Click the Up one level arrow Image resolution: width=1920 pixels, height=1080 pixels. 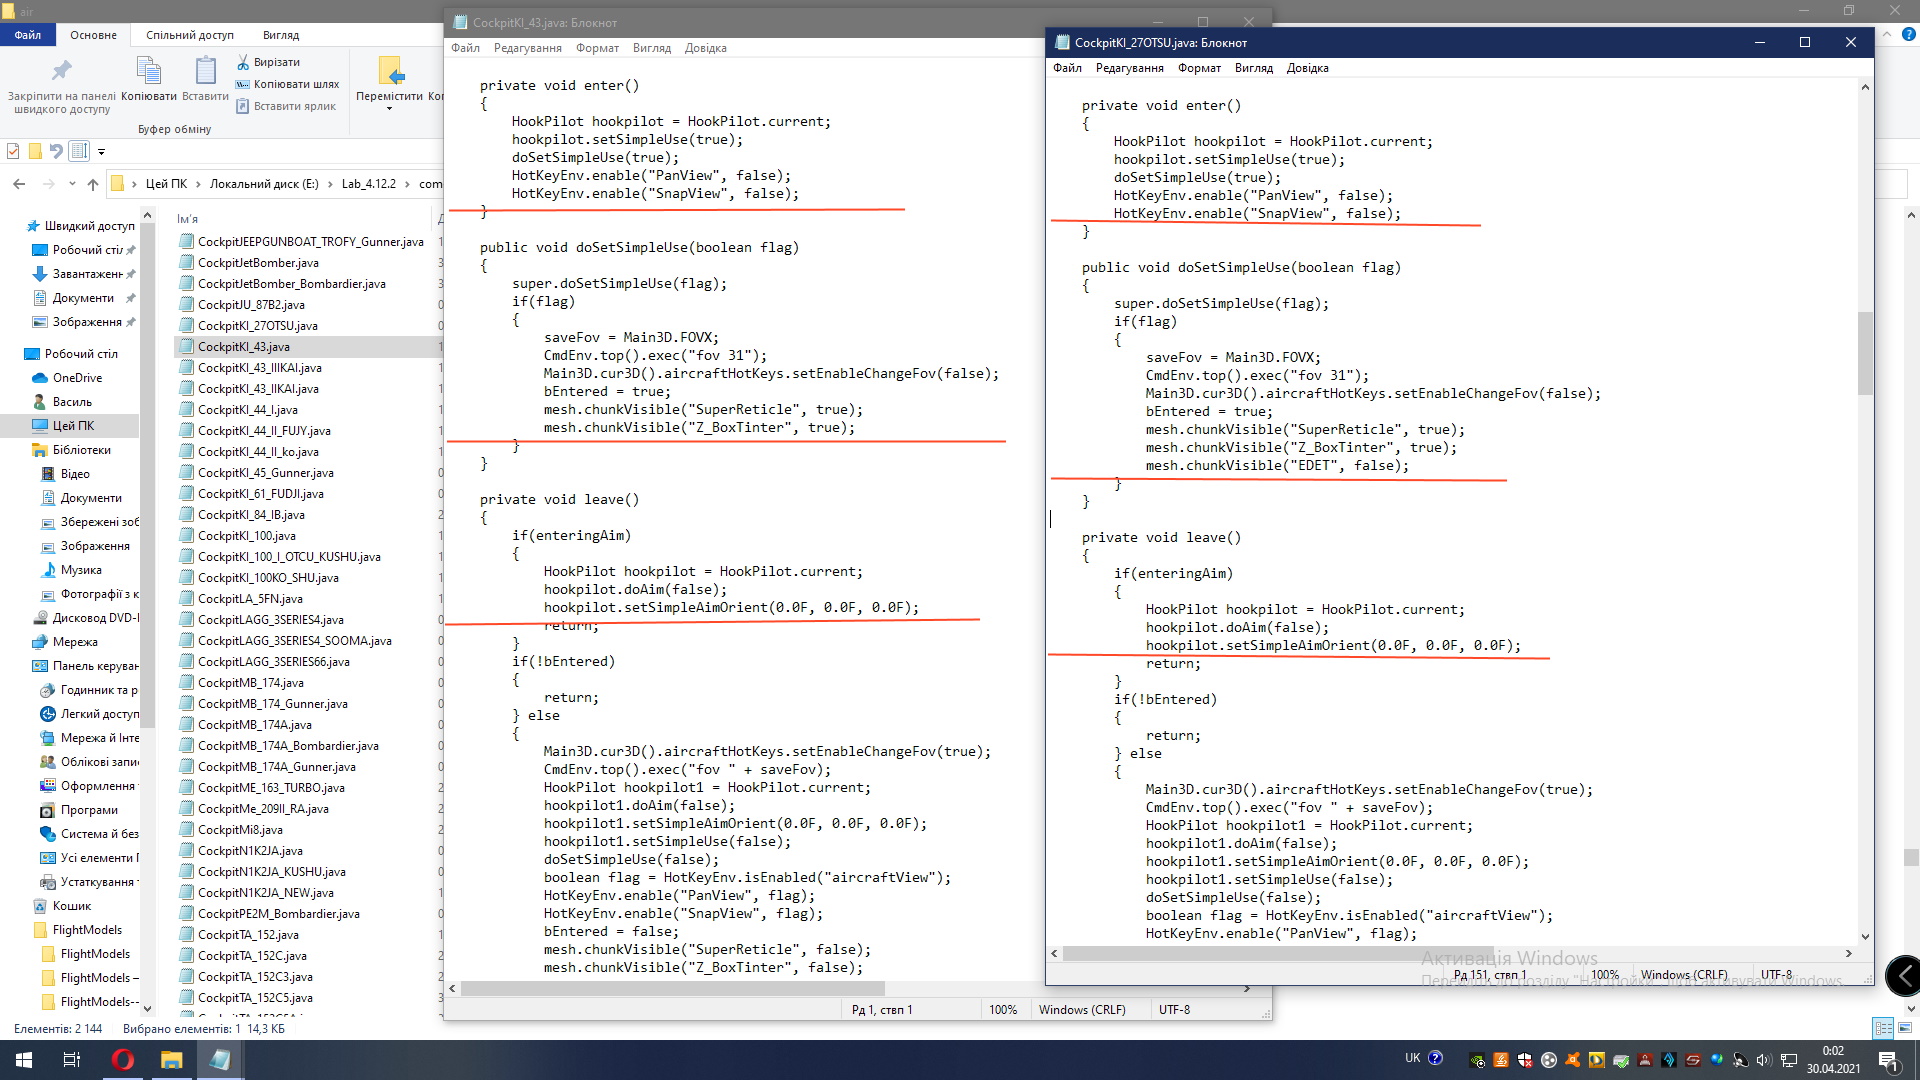point(93,184)
